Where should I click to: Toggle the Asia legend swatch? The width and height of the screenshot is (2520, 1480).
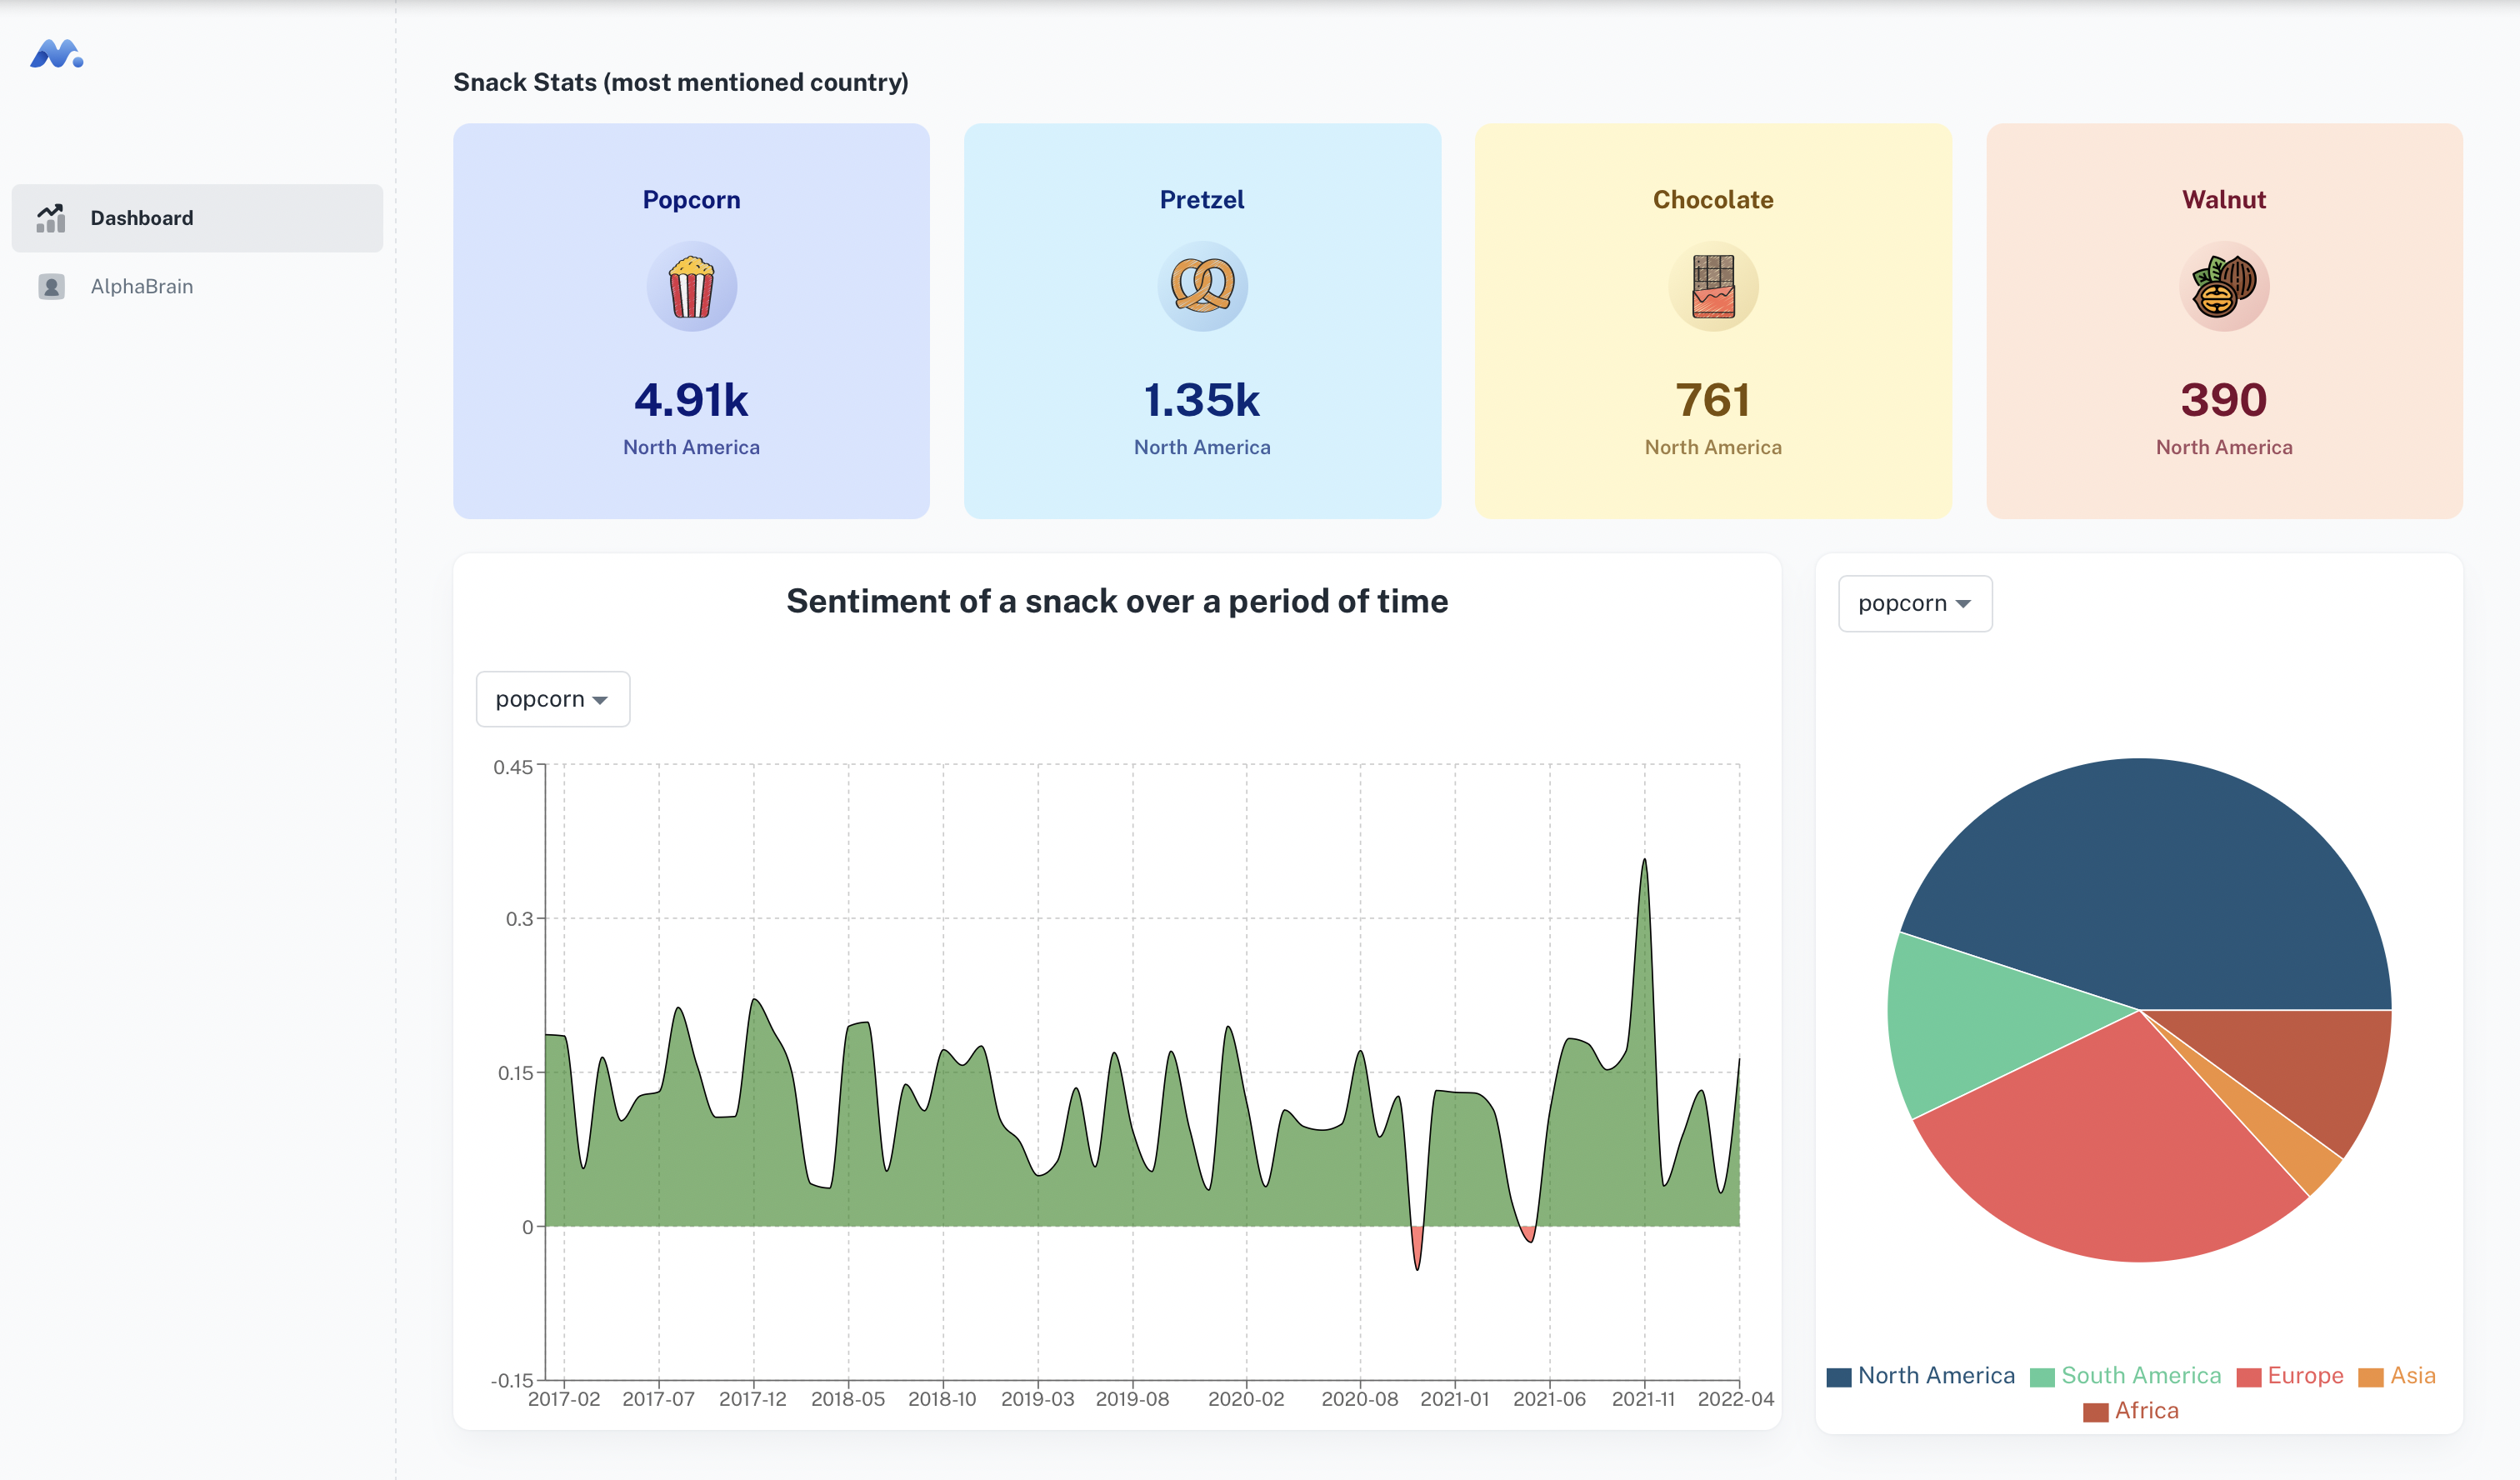(x=2370, y=1377)
